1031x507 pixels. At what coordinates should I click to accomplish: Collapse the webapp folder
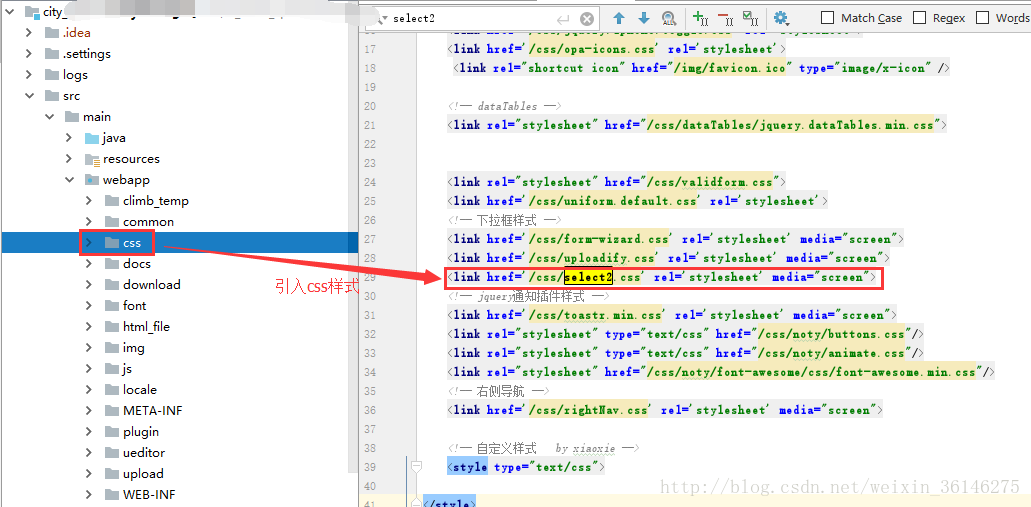69,180
